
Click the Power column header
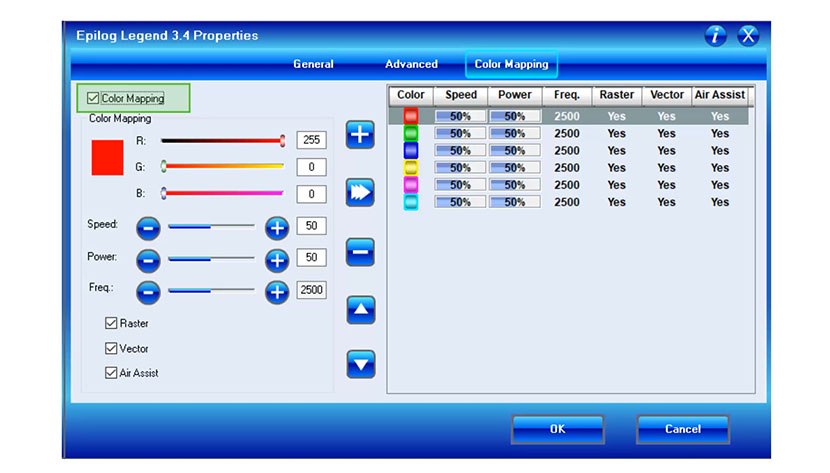[x=515, y=95]
